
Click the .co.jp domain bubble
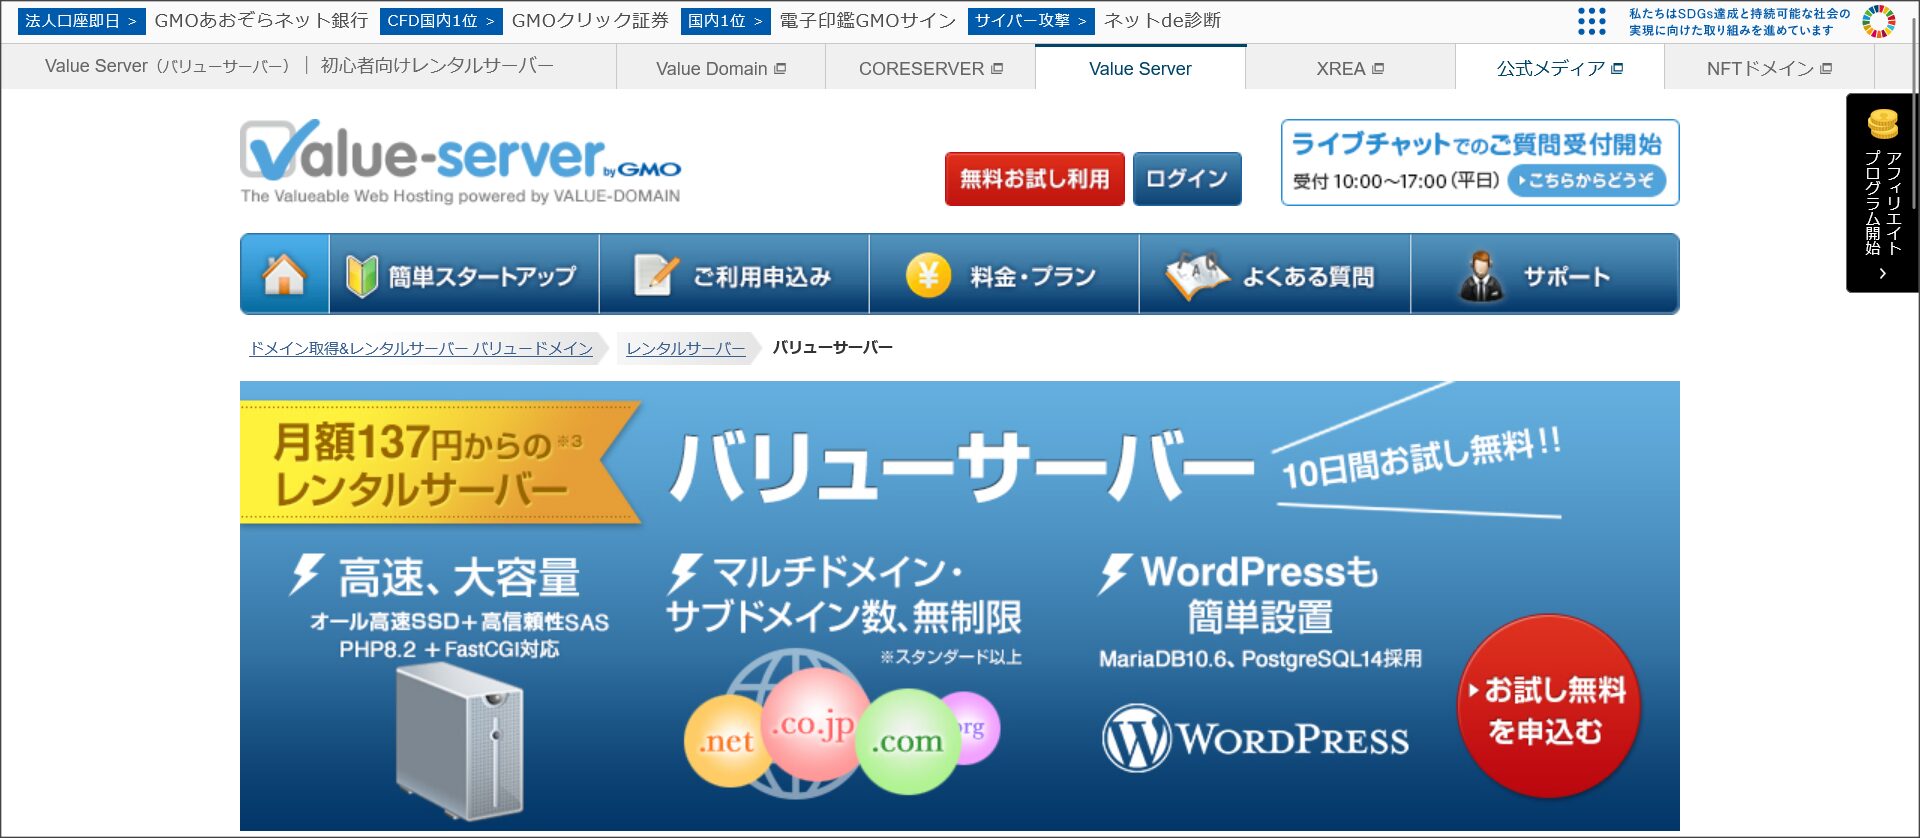(x=813, y=724)
